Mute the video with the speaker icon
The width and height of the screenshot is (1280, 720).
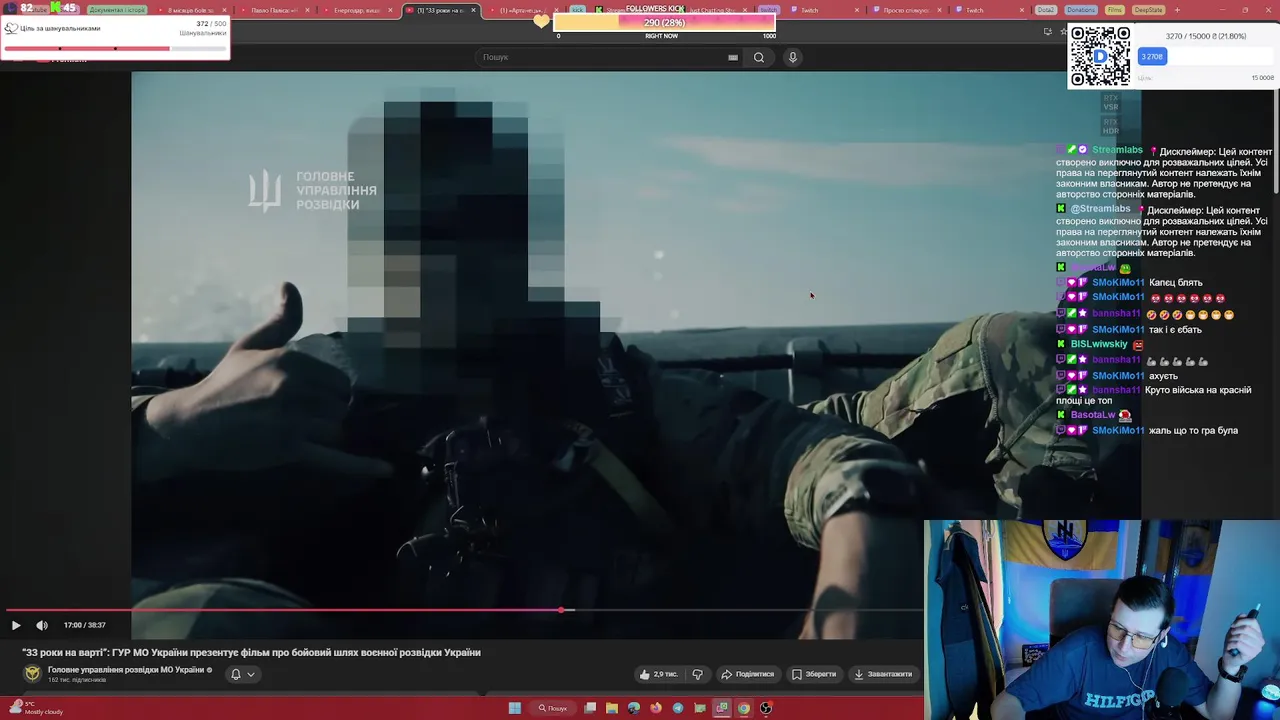[x=42, y=625]
